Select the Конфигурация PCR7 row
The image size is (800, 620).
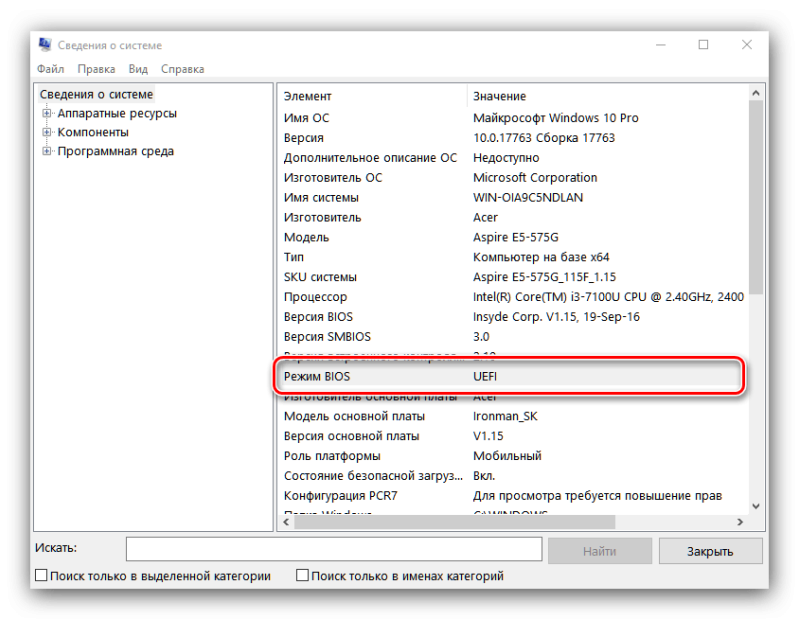513,496
